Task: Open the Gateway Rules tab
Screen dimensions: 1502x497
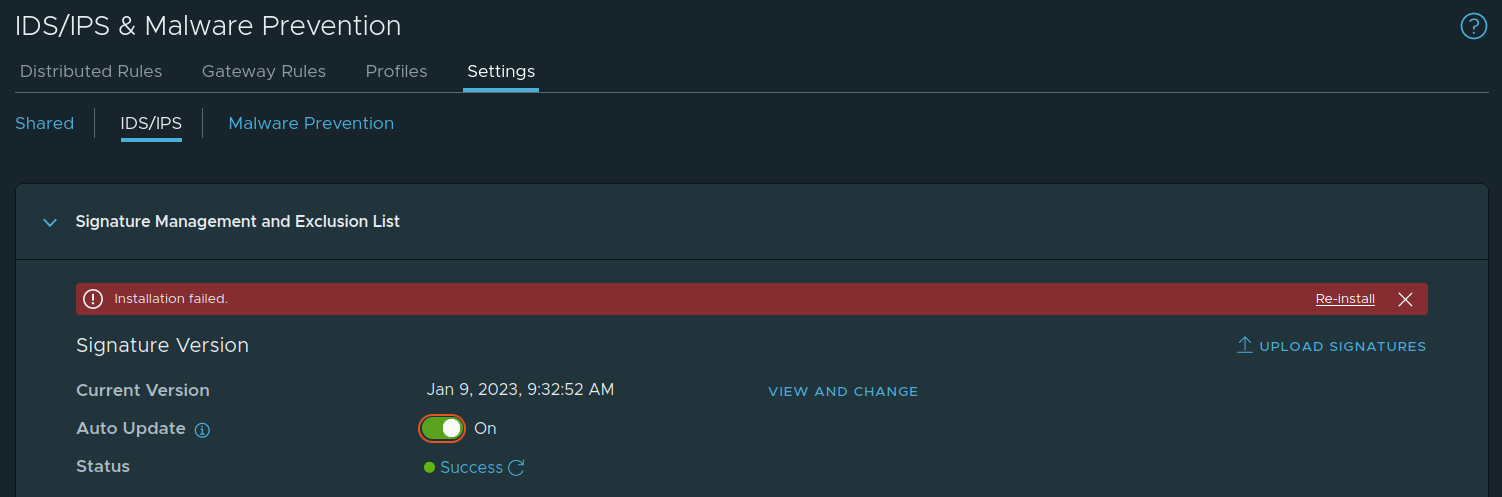Action: coord(264,72)
